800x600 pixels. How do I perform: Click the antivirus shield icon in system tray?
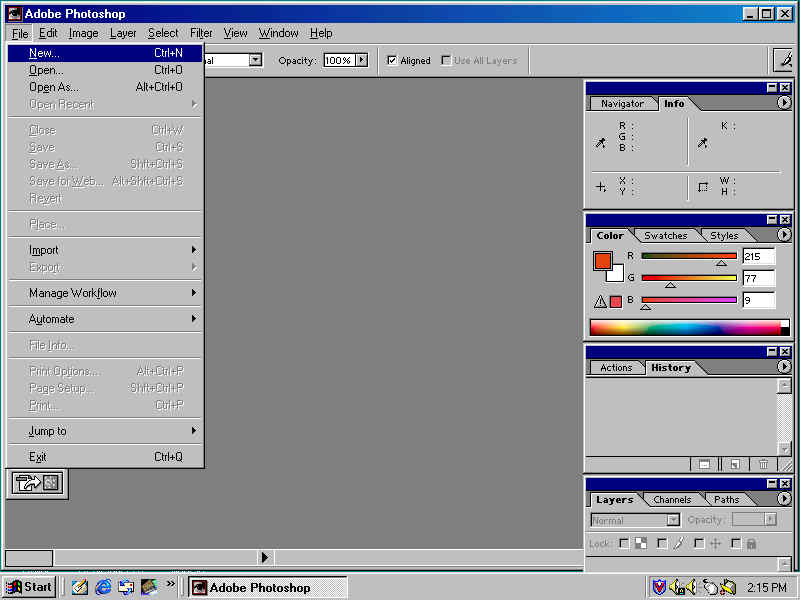[x=659, y=587]
